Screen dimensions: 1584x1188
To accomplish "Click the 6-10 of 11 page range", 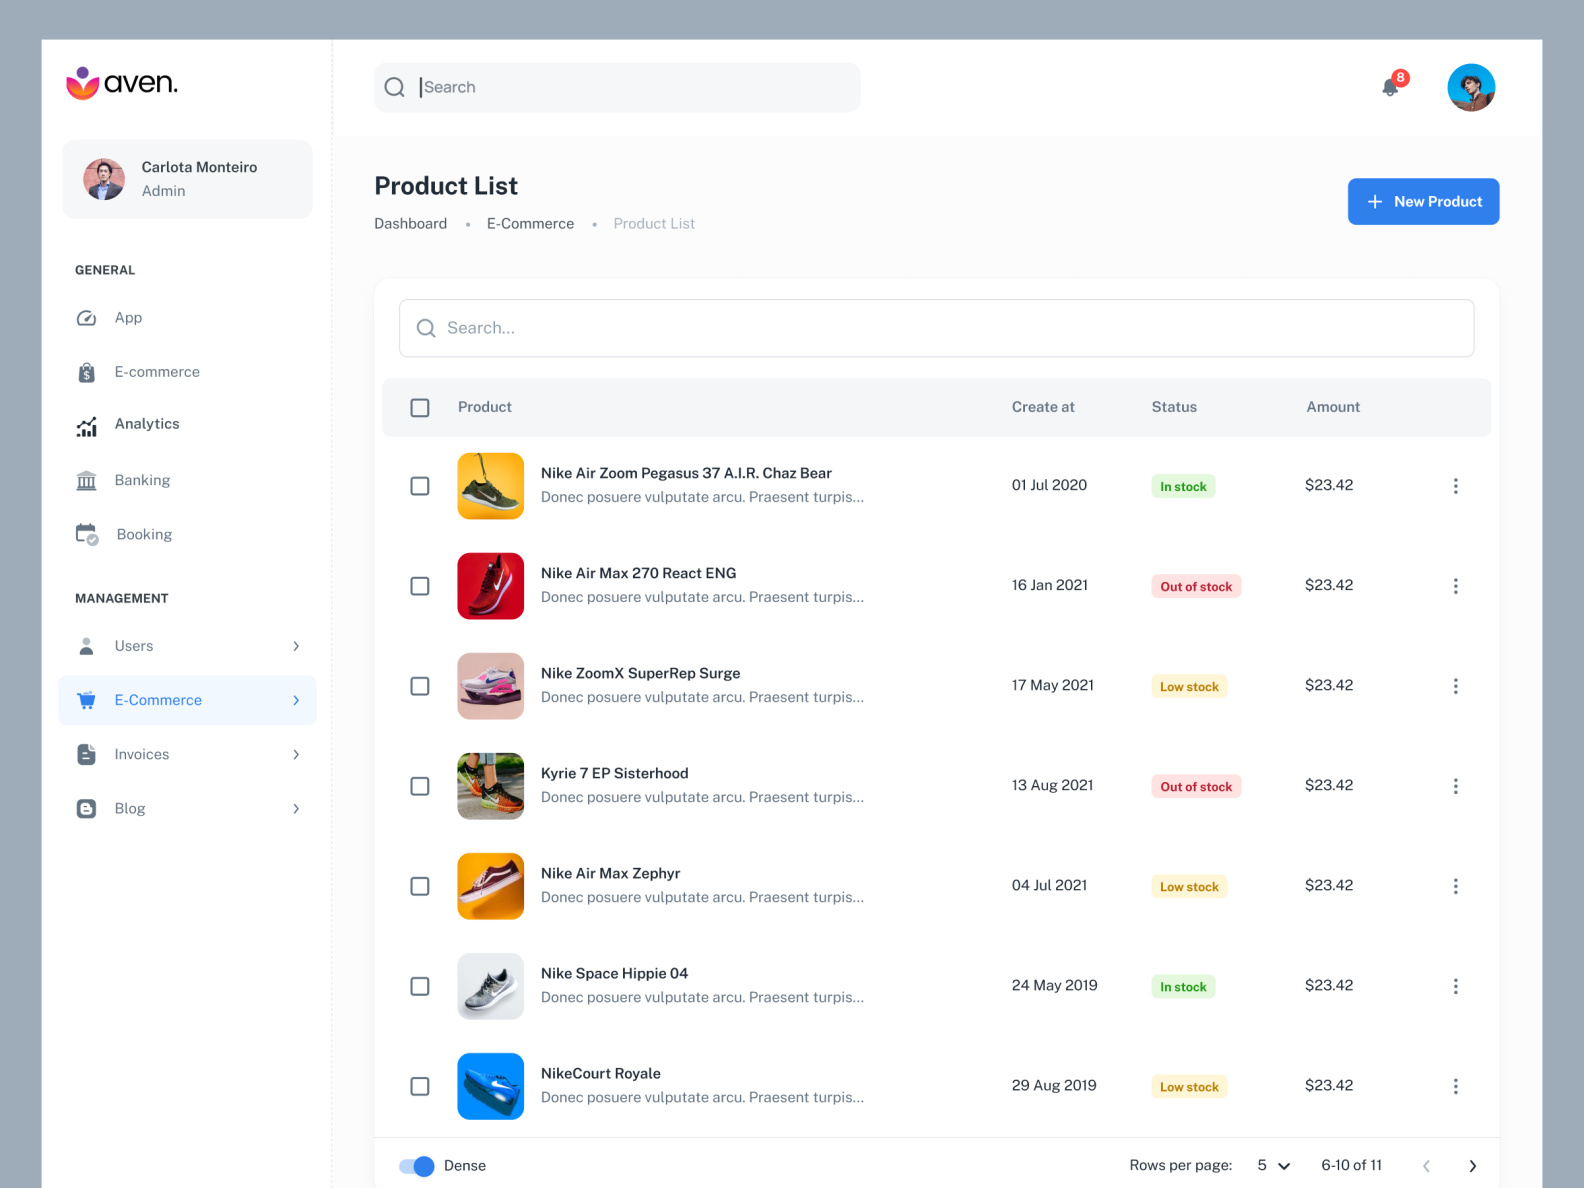I will (x=1351, y=1166).
